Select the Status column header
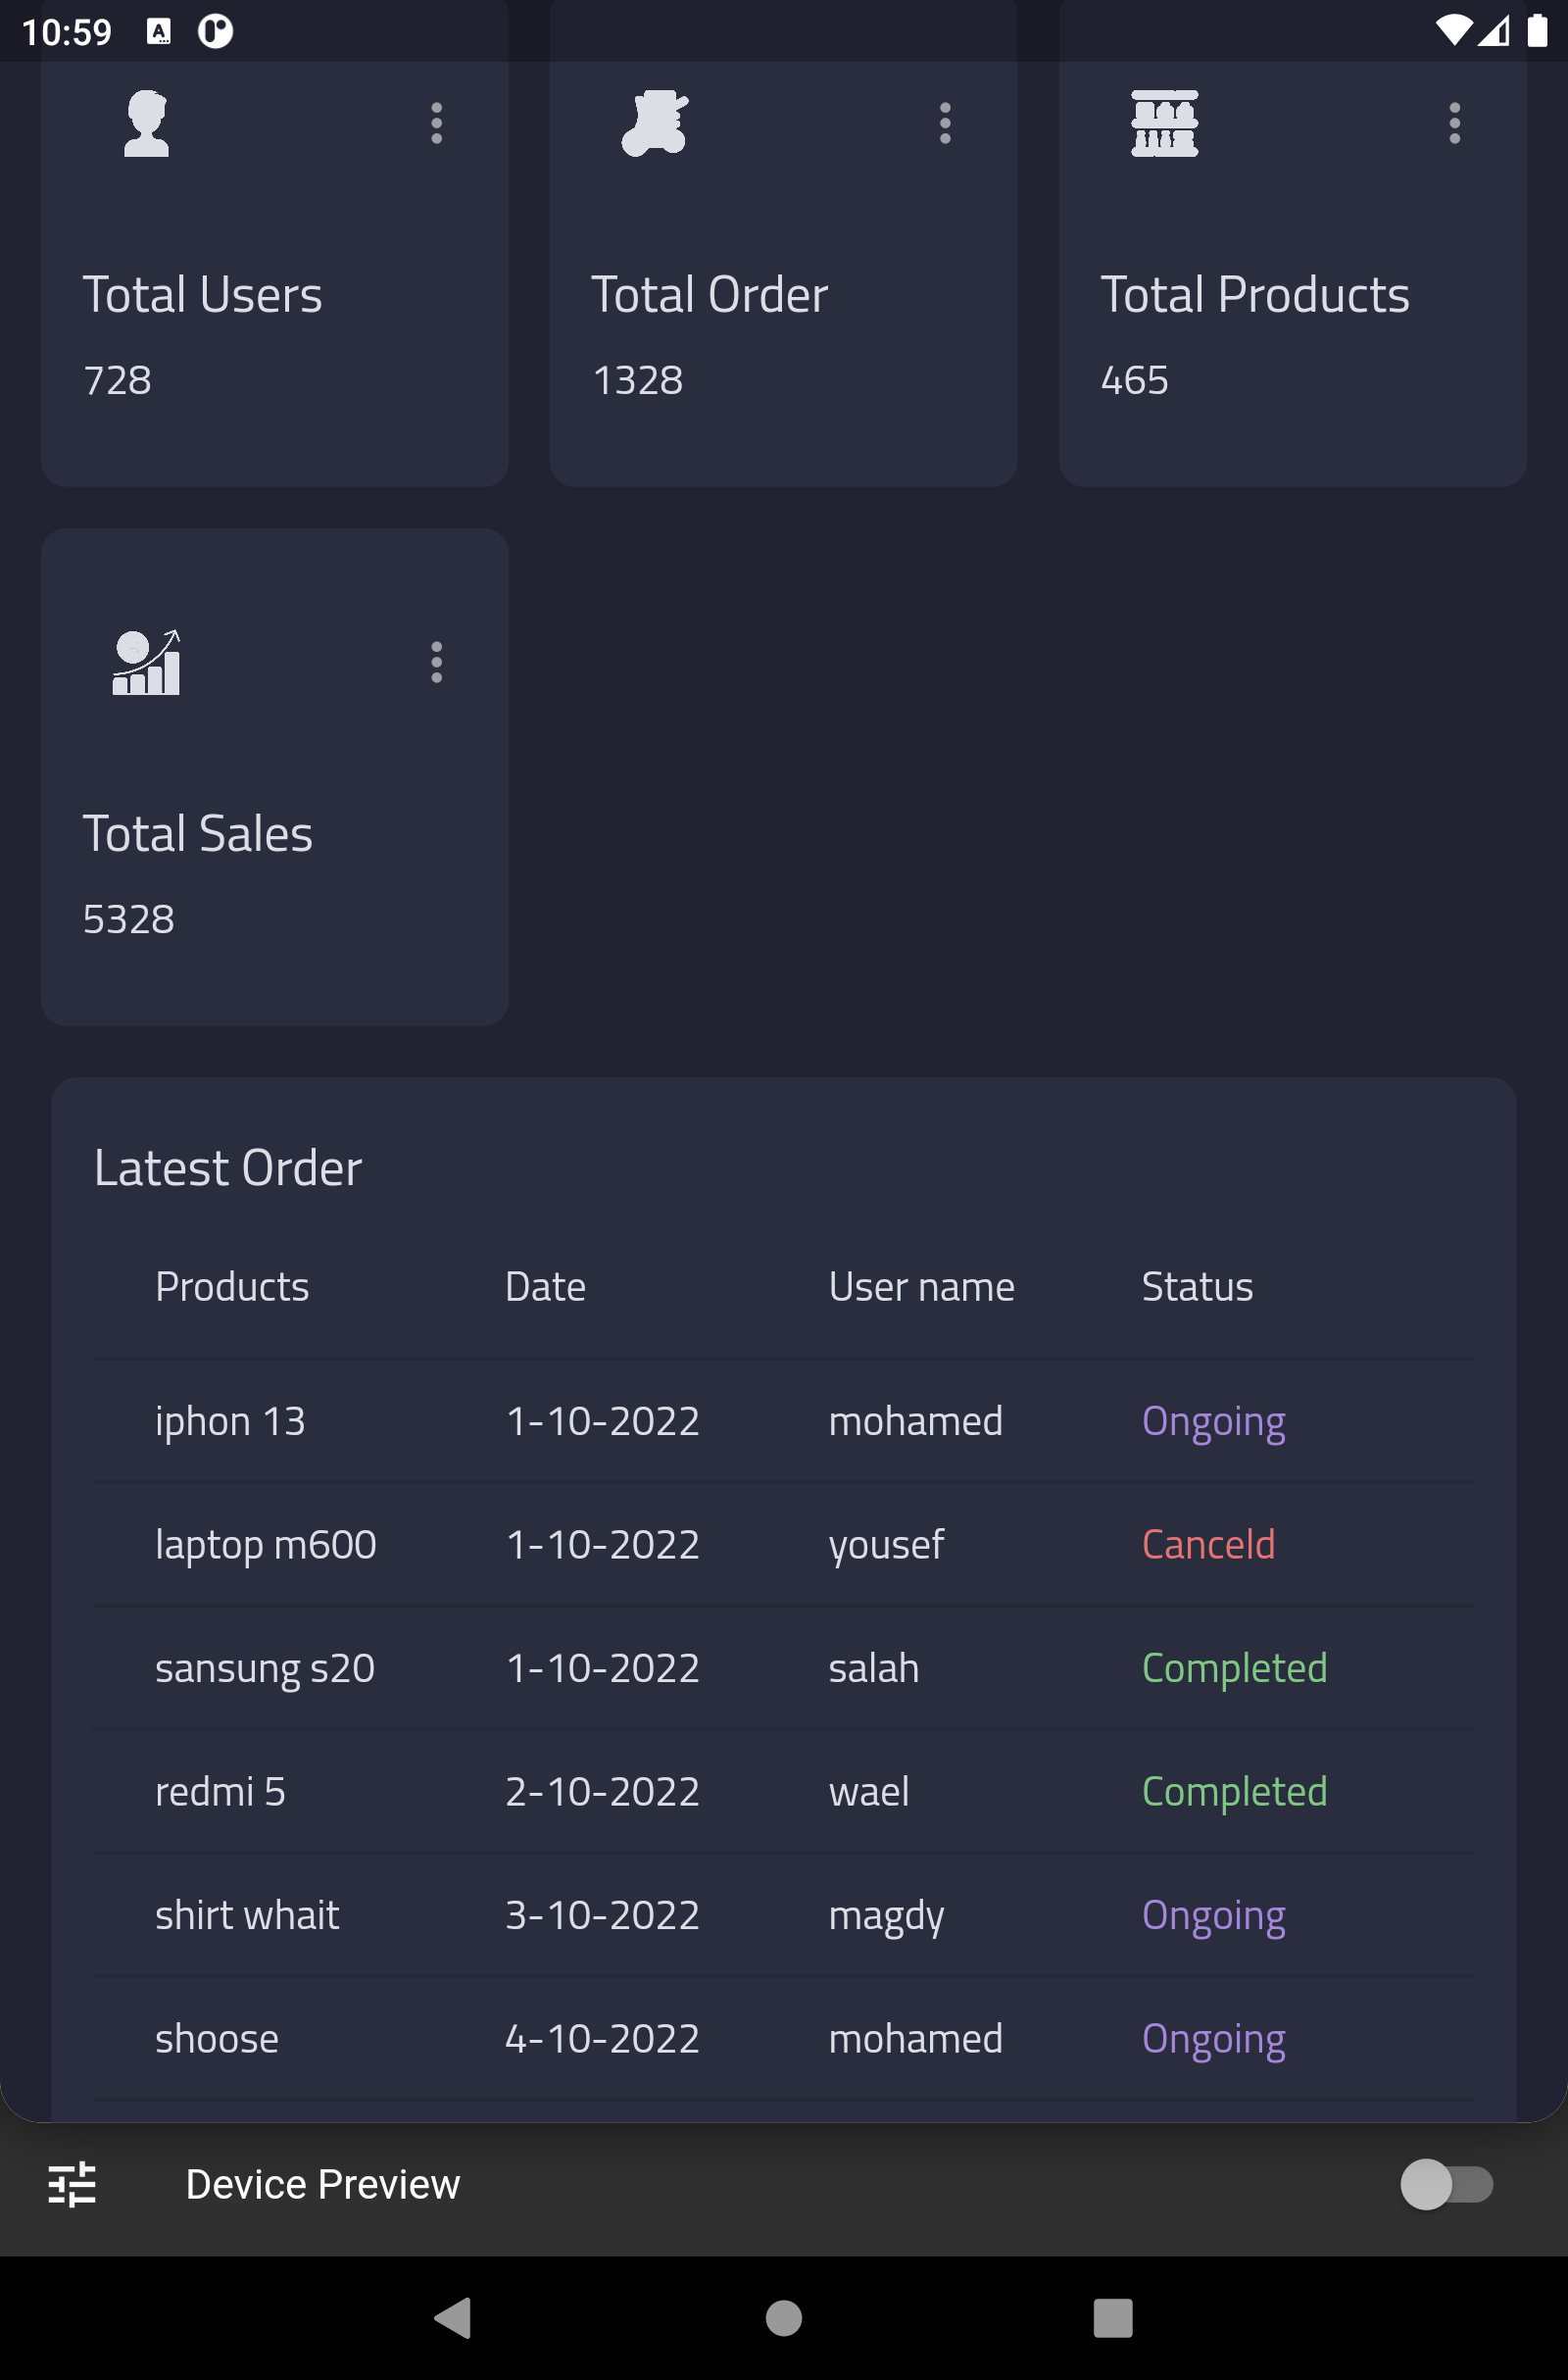 (x=1197, y=1287)
